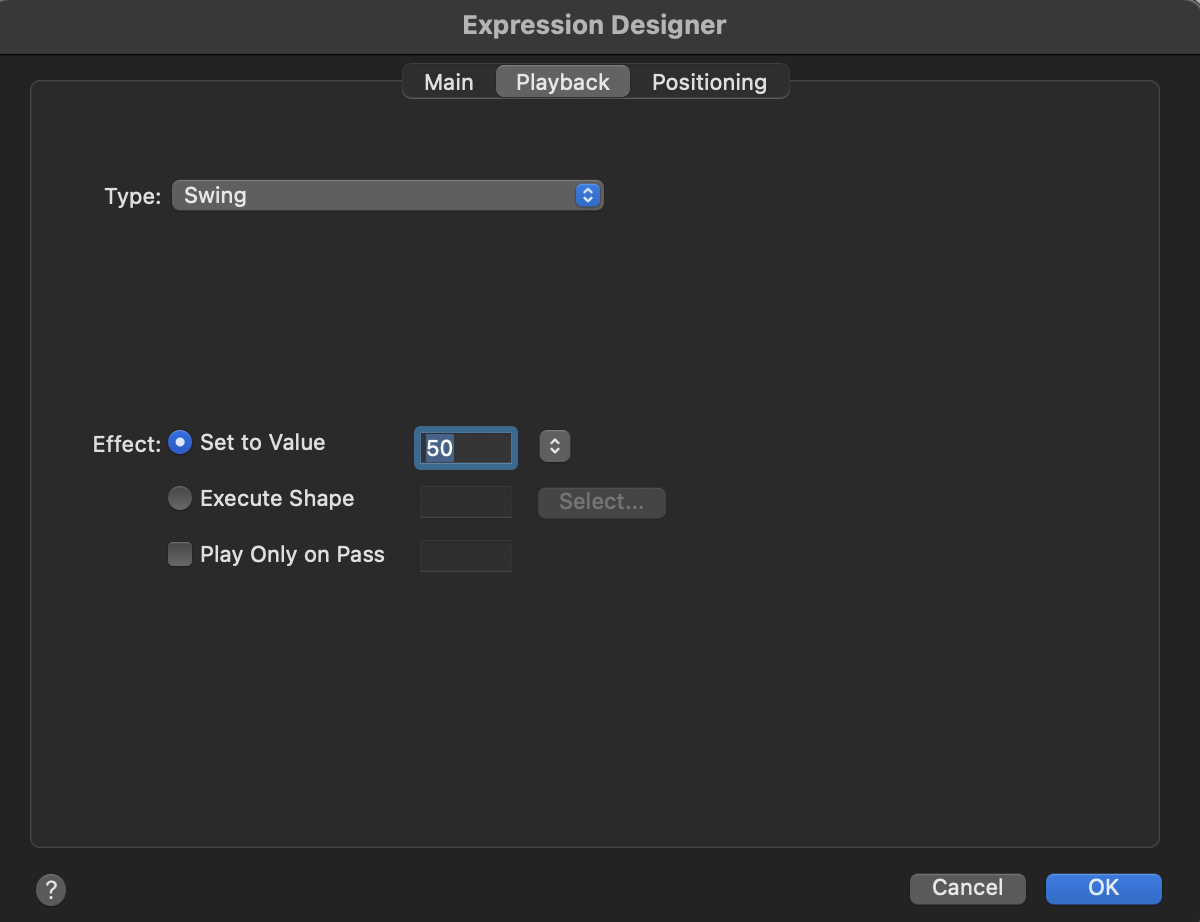
Task: Switch to the Main tab
Action: tap(448, 82)
